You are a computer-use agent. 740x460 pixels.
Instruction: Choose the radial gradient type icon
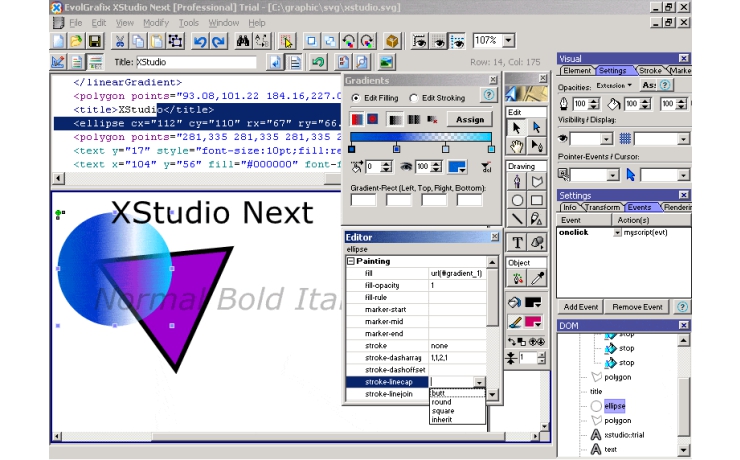click(372, 119)
